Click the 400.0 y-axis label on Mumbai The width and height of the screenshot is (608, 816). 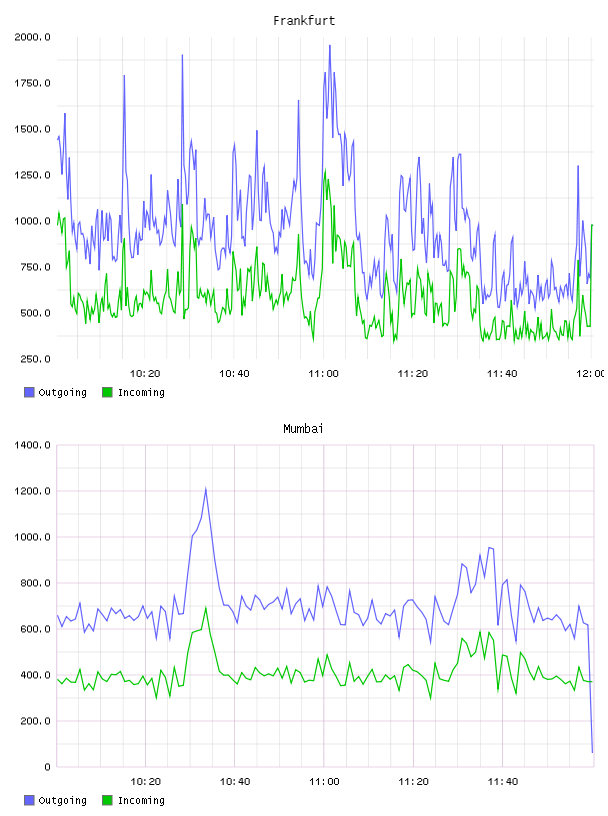coord(35,675)
